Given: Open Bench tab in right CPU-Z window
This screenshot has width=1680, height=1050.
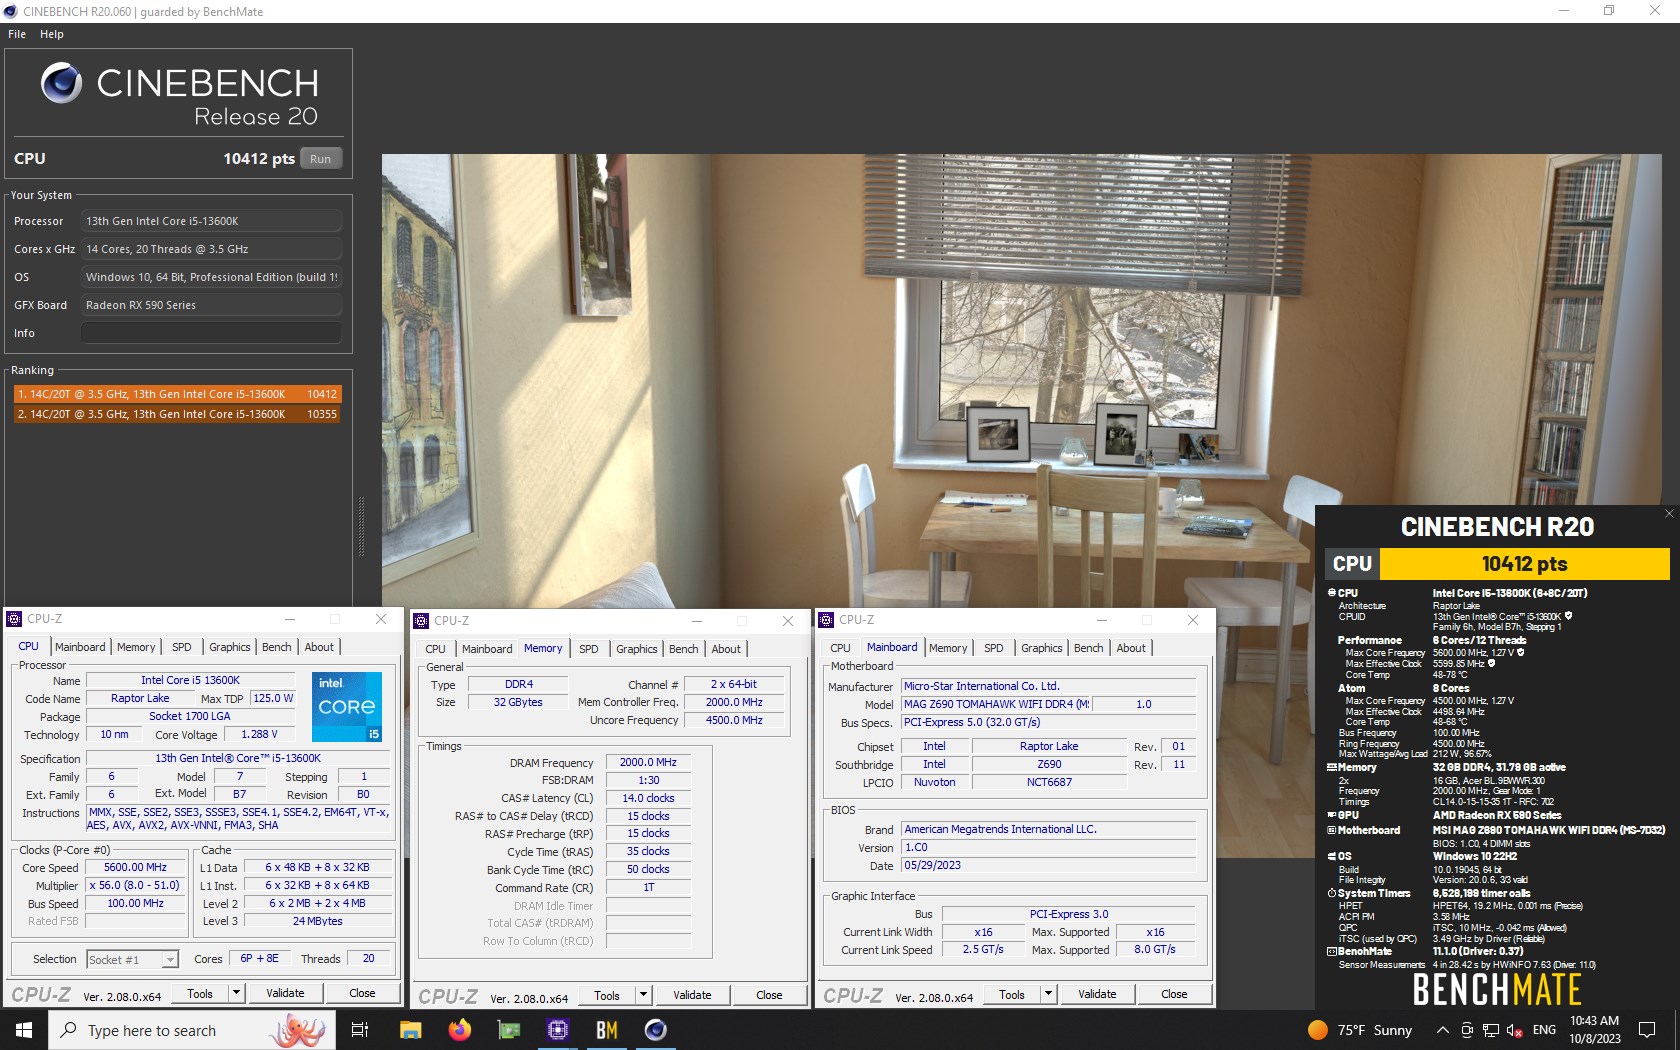Looking at the screenshot, I should pyautogui.click(x=1089, y=648).
